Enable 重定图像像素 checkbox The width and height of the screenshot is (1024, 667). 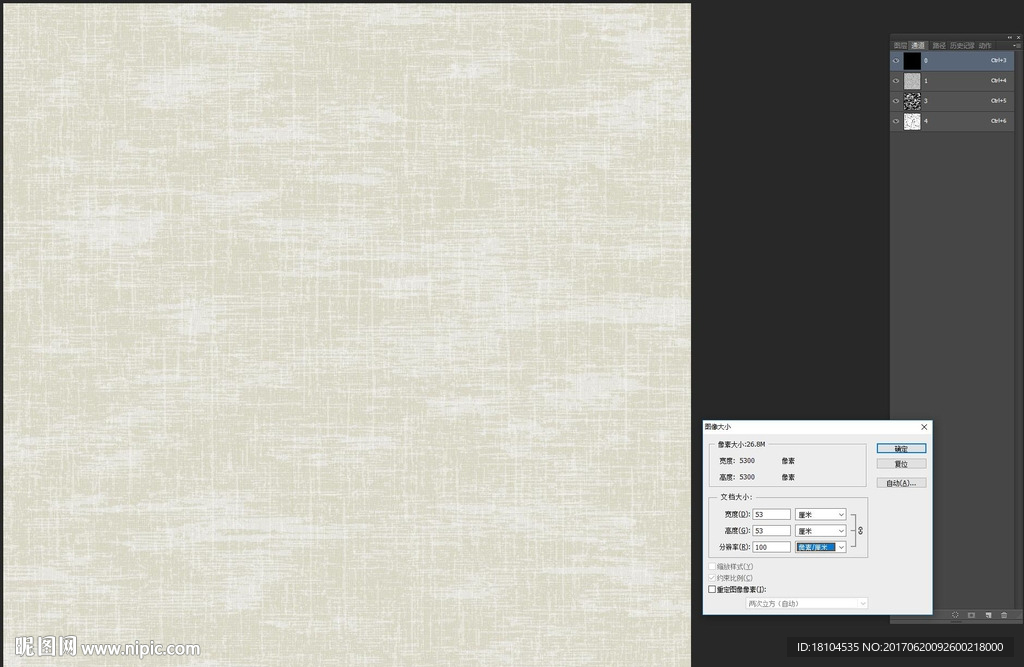pos(712,589)
